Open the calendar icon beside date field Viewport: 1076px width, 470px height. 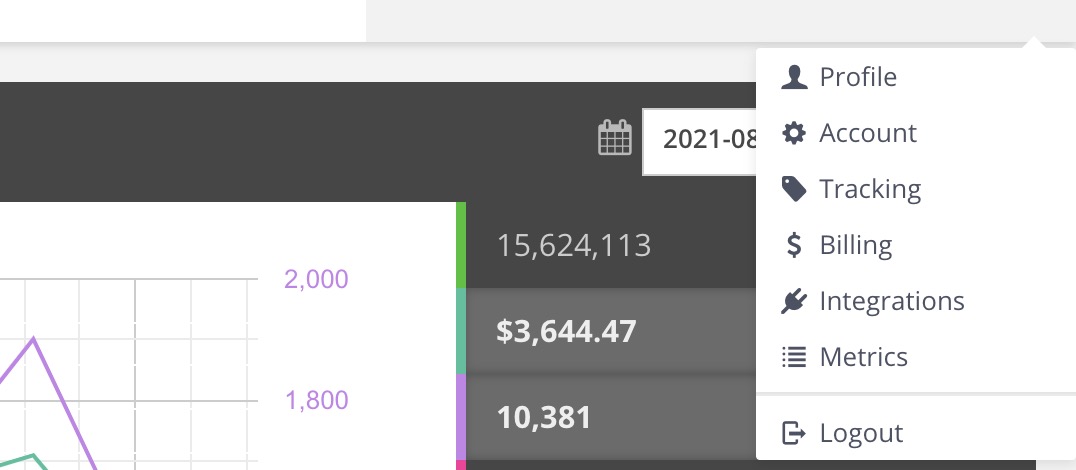(x=615, y=137)
